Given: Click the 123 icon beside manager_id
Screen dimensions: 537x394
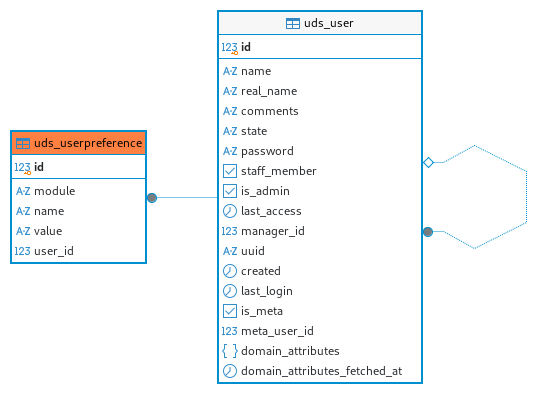Looking at the screenshot, I should pos(229,231).
